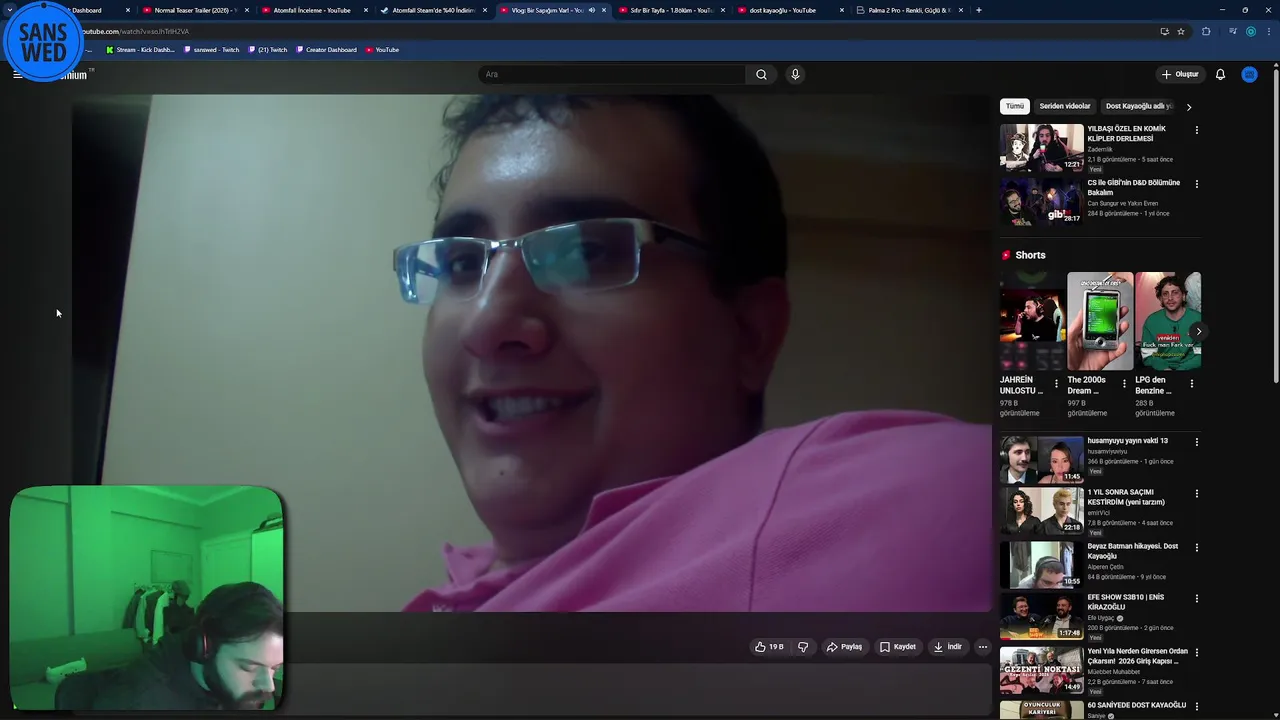Share the video via Paylaş
Viewport: 1280px width, 720px height.
tap(844, 647)
